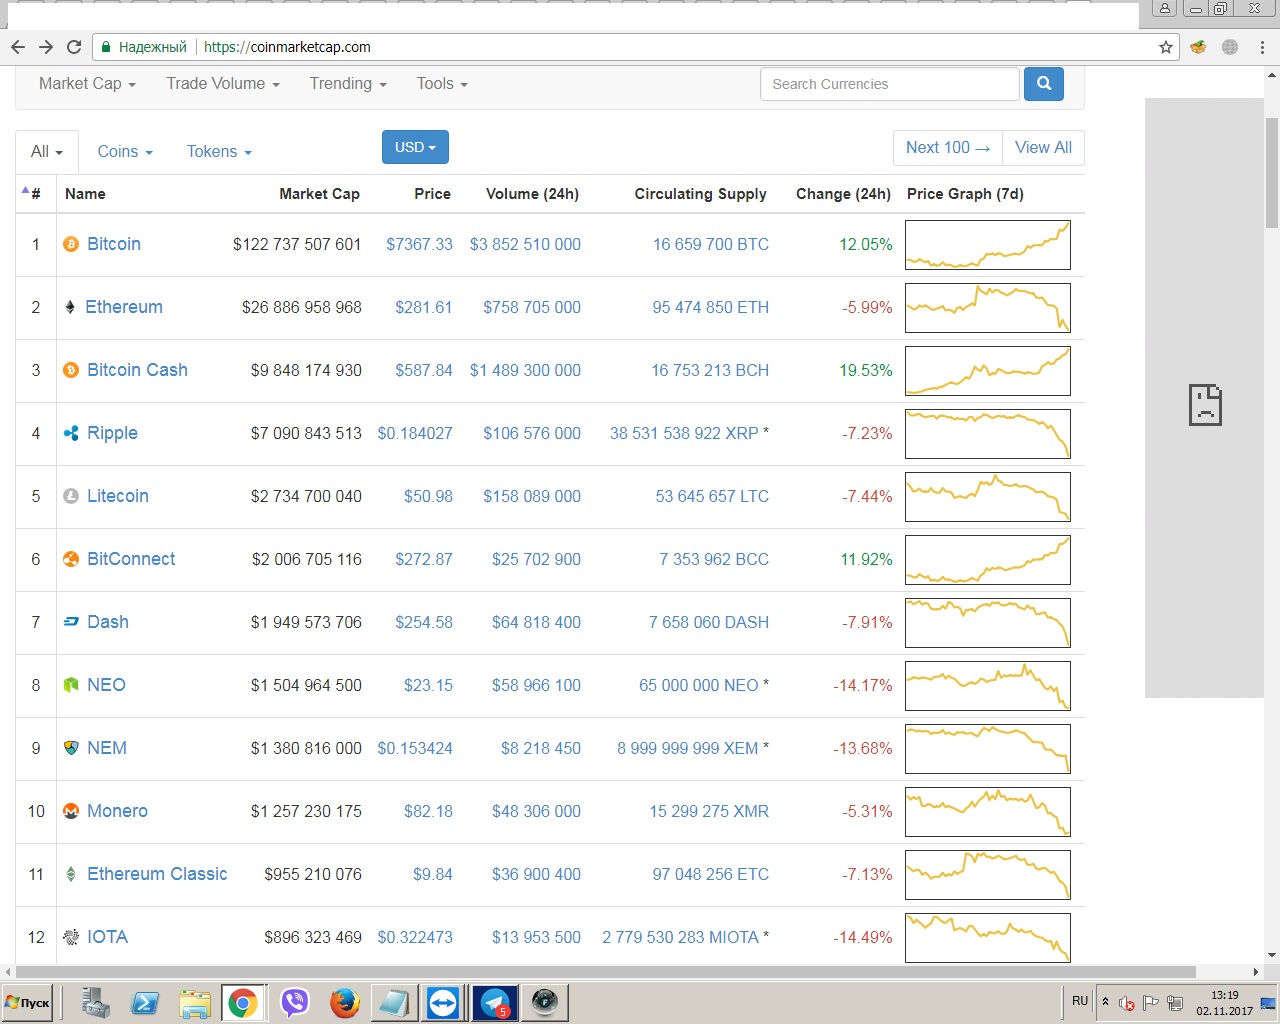Expand the Coins filter dropdown
This screenshot has width=1280, height=1024.
[x=125, y=152]
